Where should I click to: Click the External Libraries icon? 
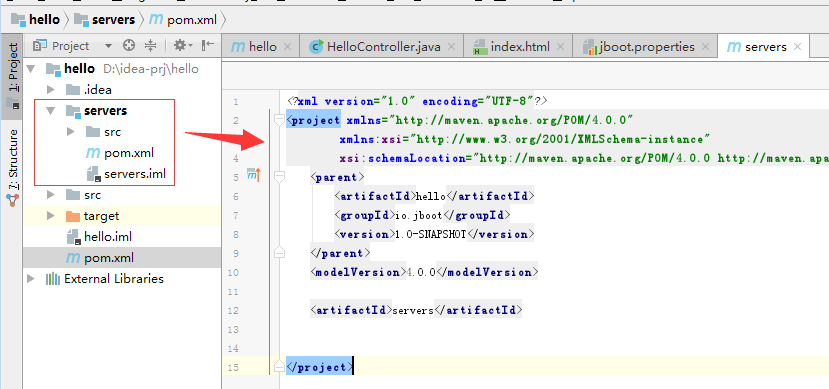pyautogui.click(x=53, y=279)
